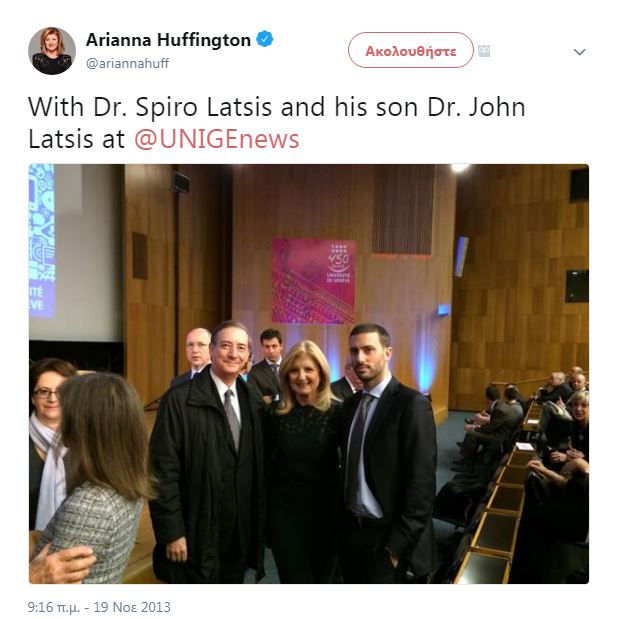Click the projection screen in the photo
The image size is (623, 619).
pyautogui.click(x=75, y=253)
